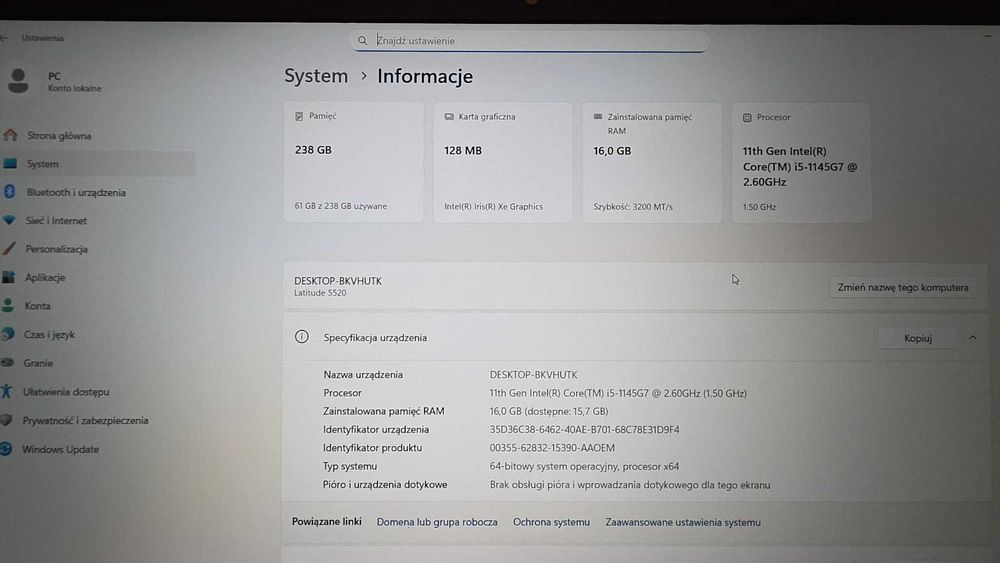Click the Windows Update refresh icon
Screen dimensions: 1000x563
click(x=6, y=448)
